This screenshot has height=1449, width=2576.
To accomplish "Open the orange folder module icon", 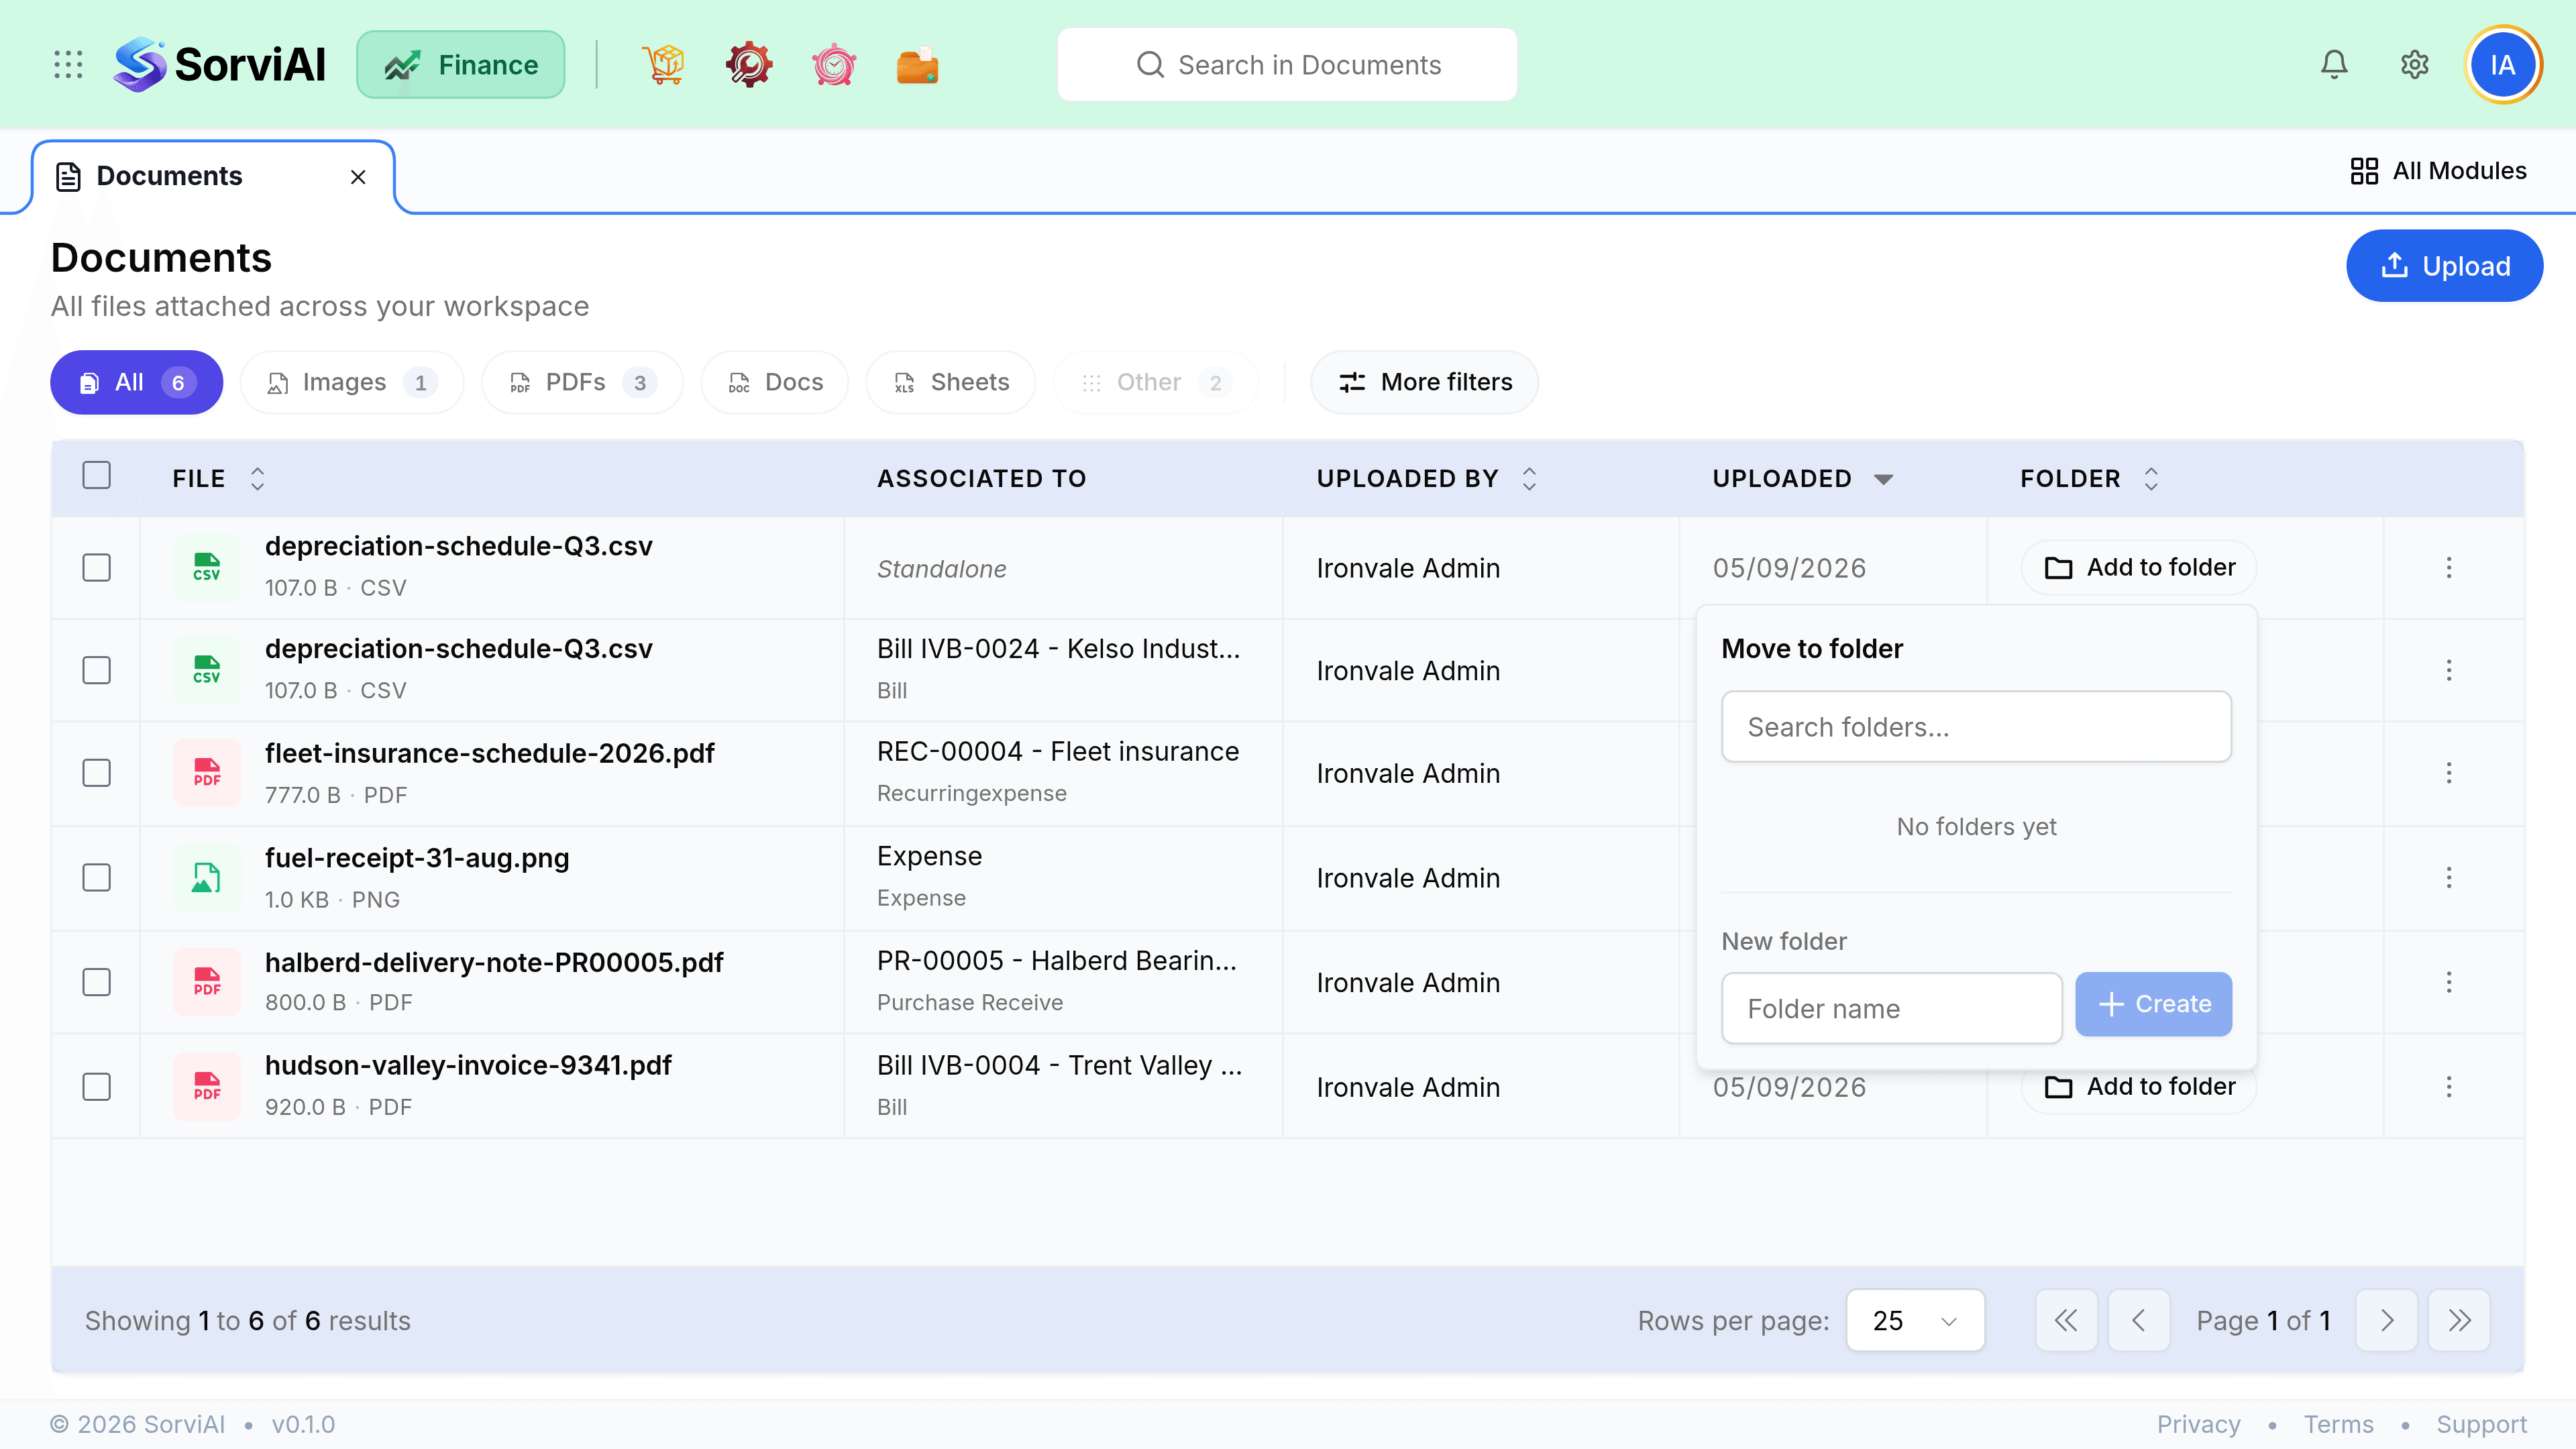I will pyautogui.click(x=917, y=65).
